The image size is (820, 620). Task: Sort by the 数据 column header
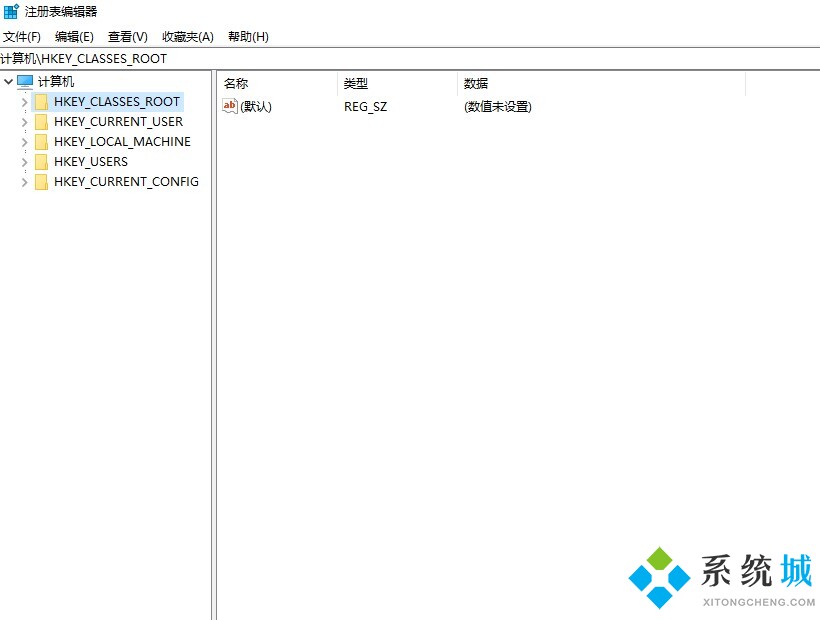pyautogui.click(x=601, y=84)
